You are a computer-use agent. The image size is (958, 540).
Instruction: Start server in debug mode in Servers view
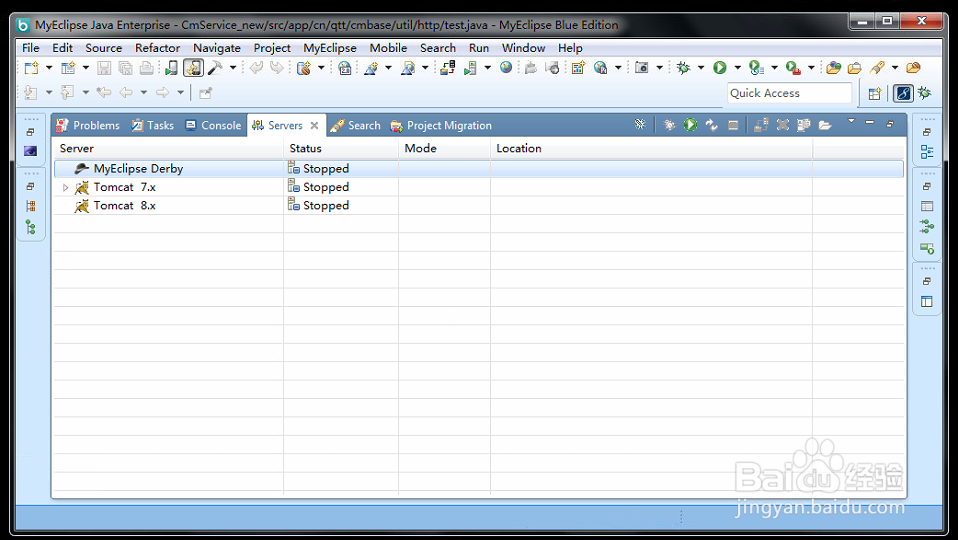(670, 125)
